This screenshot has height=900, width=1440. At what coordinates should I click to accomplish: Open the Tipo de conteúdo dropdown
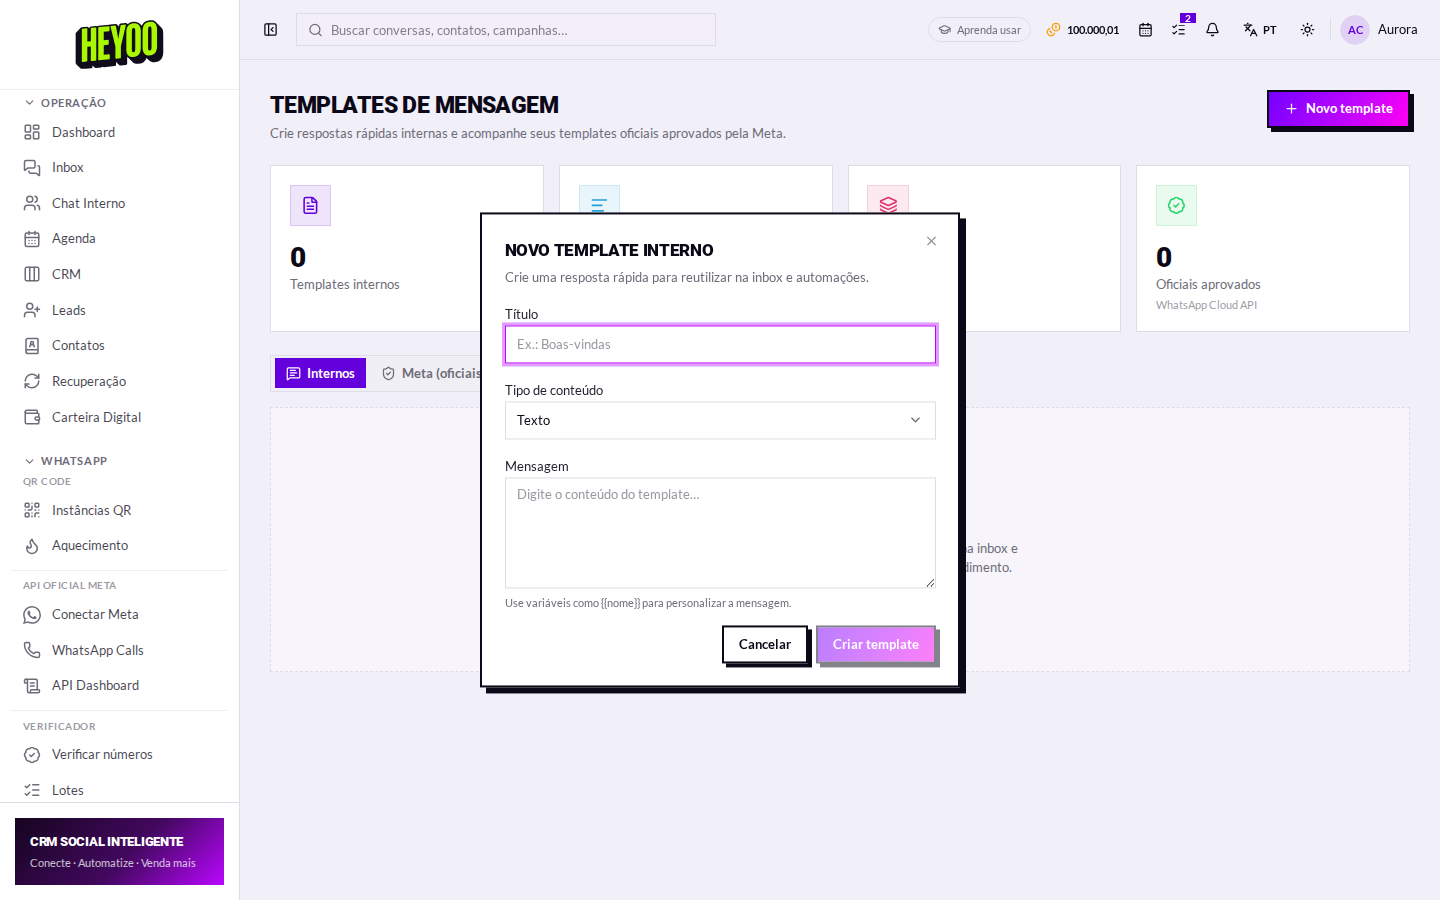point(720,420)
